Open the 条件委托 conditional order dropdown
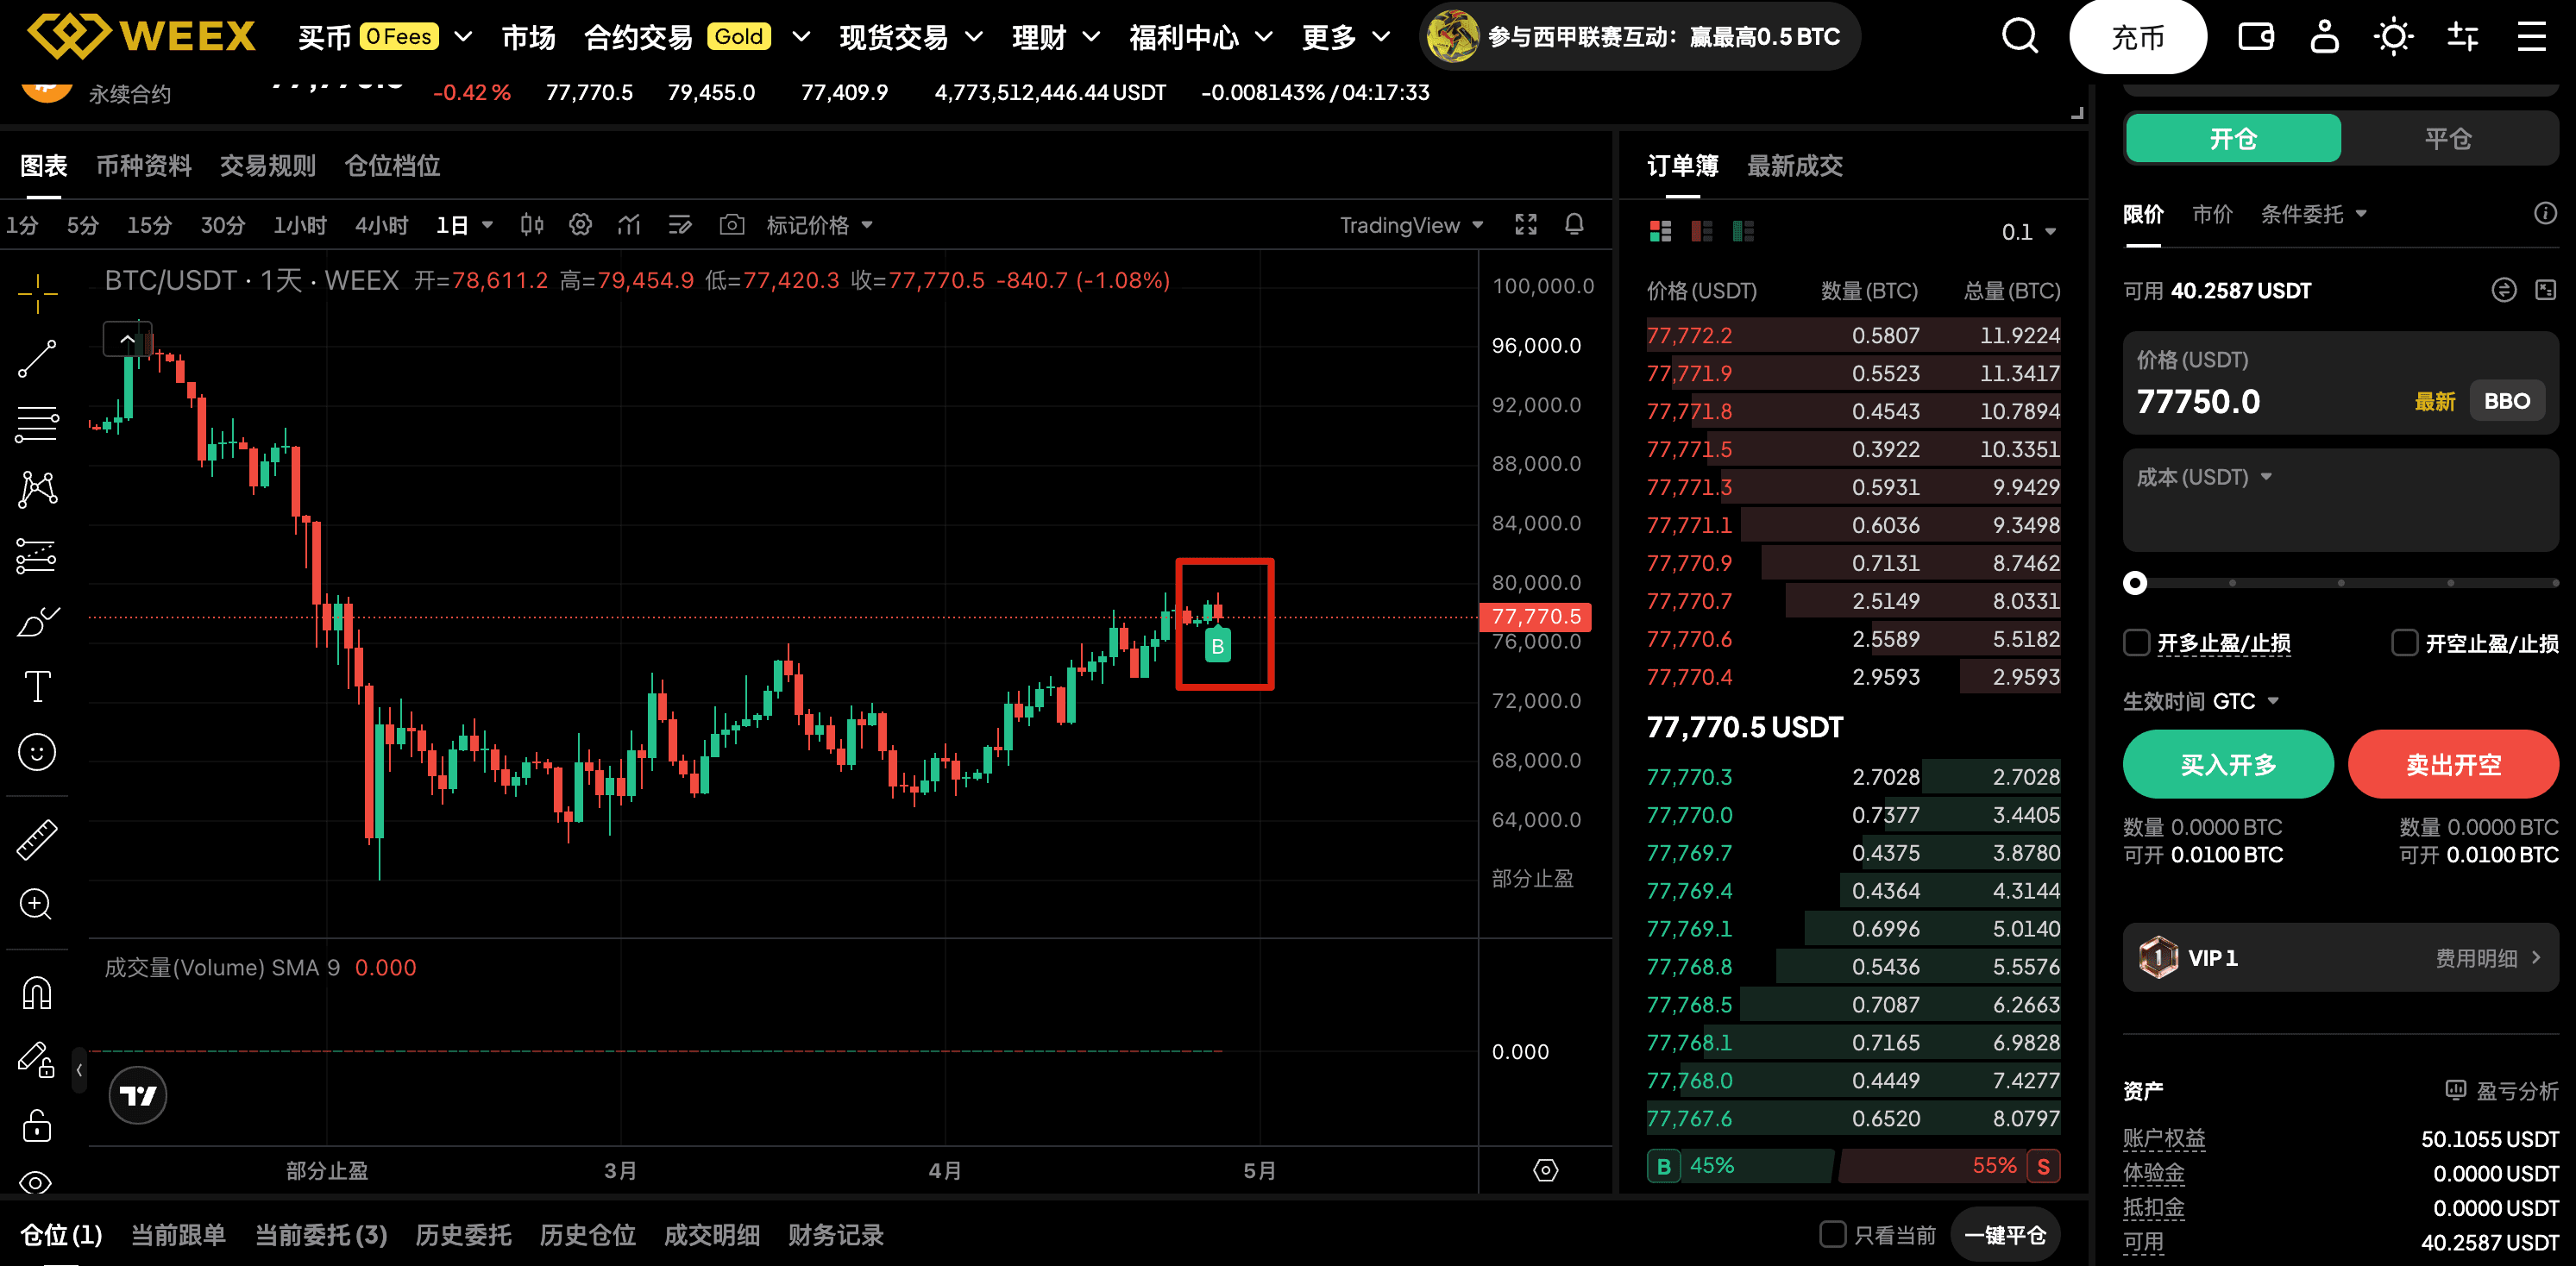Viewport: 2576px width, 1266px height. click(x=2314, y=213)
